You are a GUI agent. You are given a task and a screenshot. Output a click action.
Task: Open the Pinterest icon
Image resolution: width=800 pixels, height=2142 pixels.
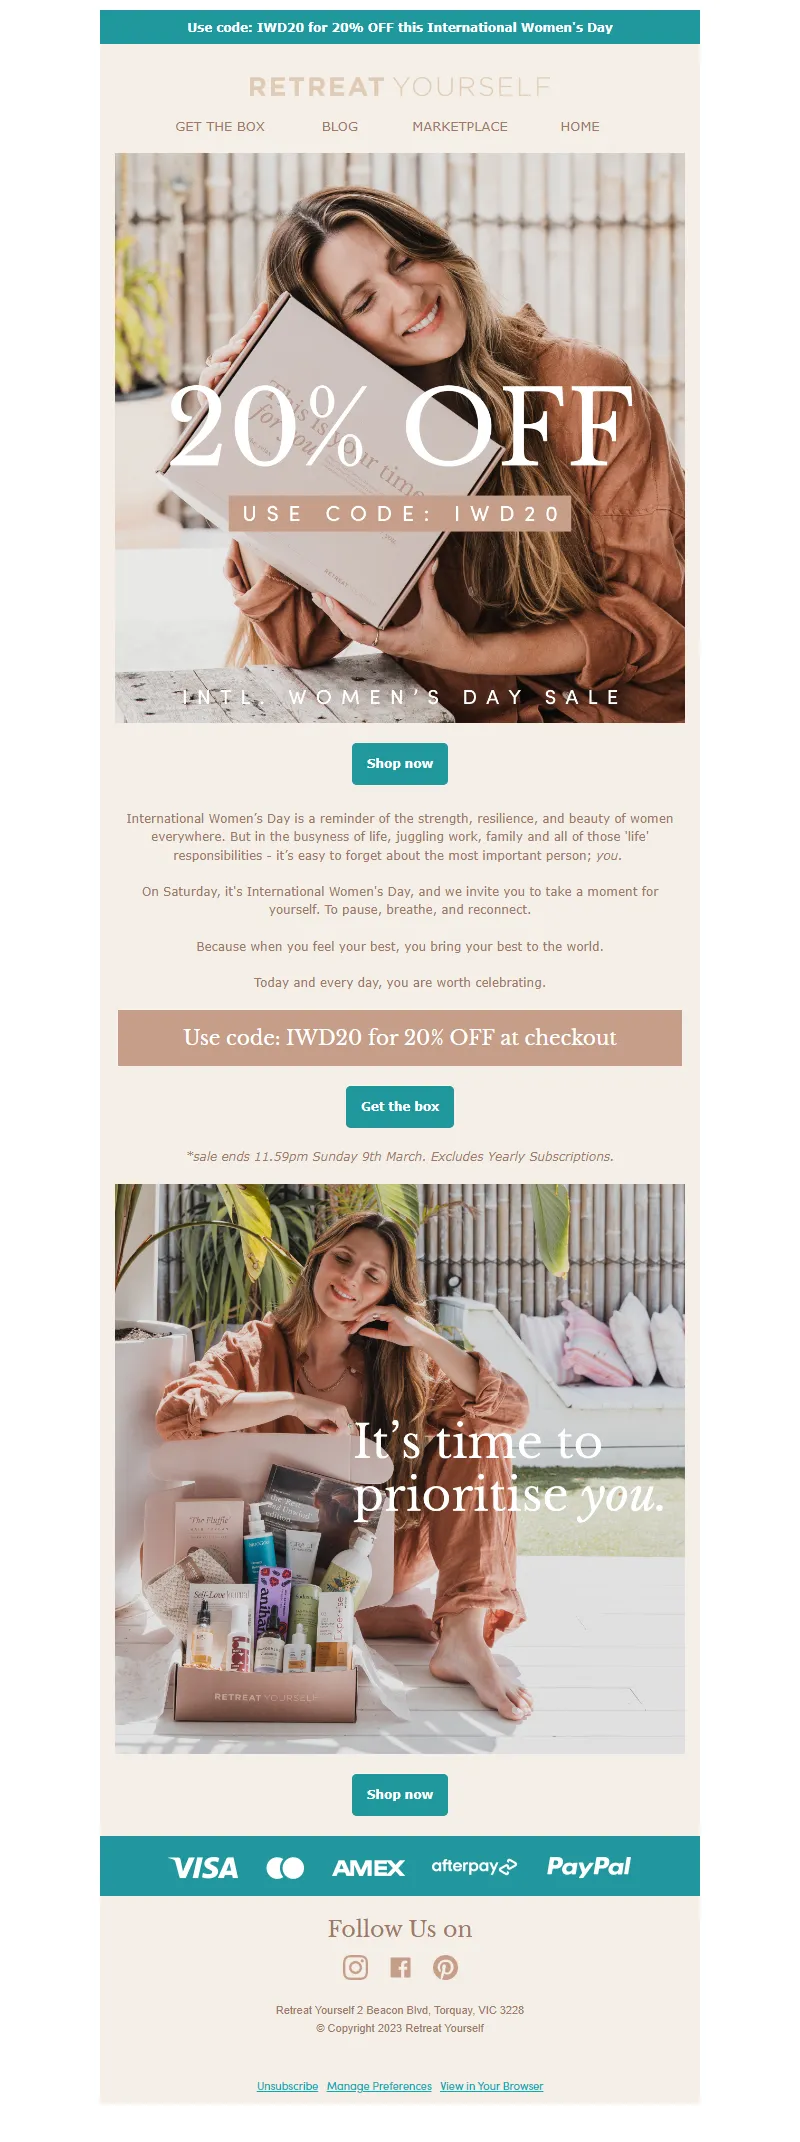tap(445, 1967)
